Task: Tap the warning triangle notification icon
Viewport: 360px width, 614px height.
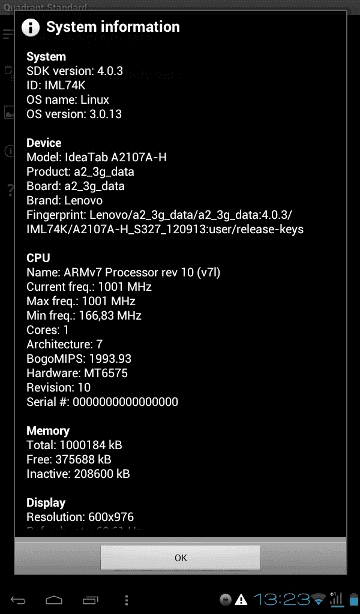Action: (x=241, y=599)
